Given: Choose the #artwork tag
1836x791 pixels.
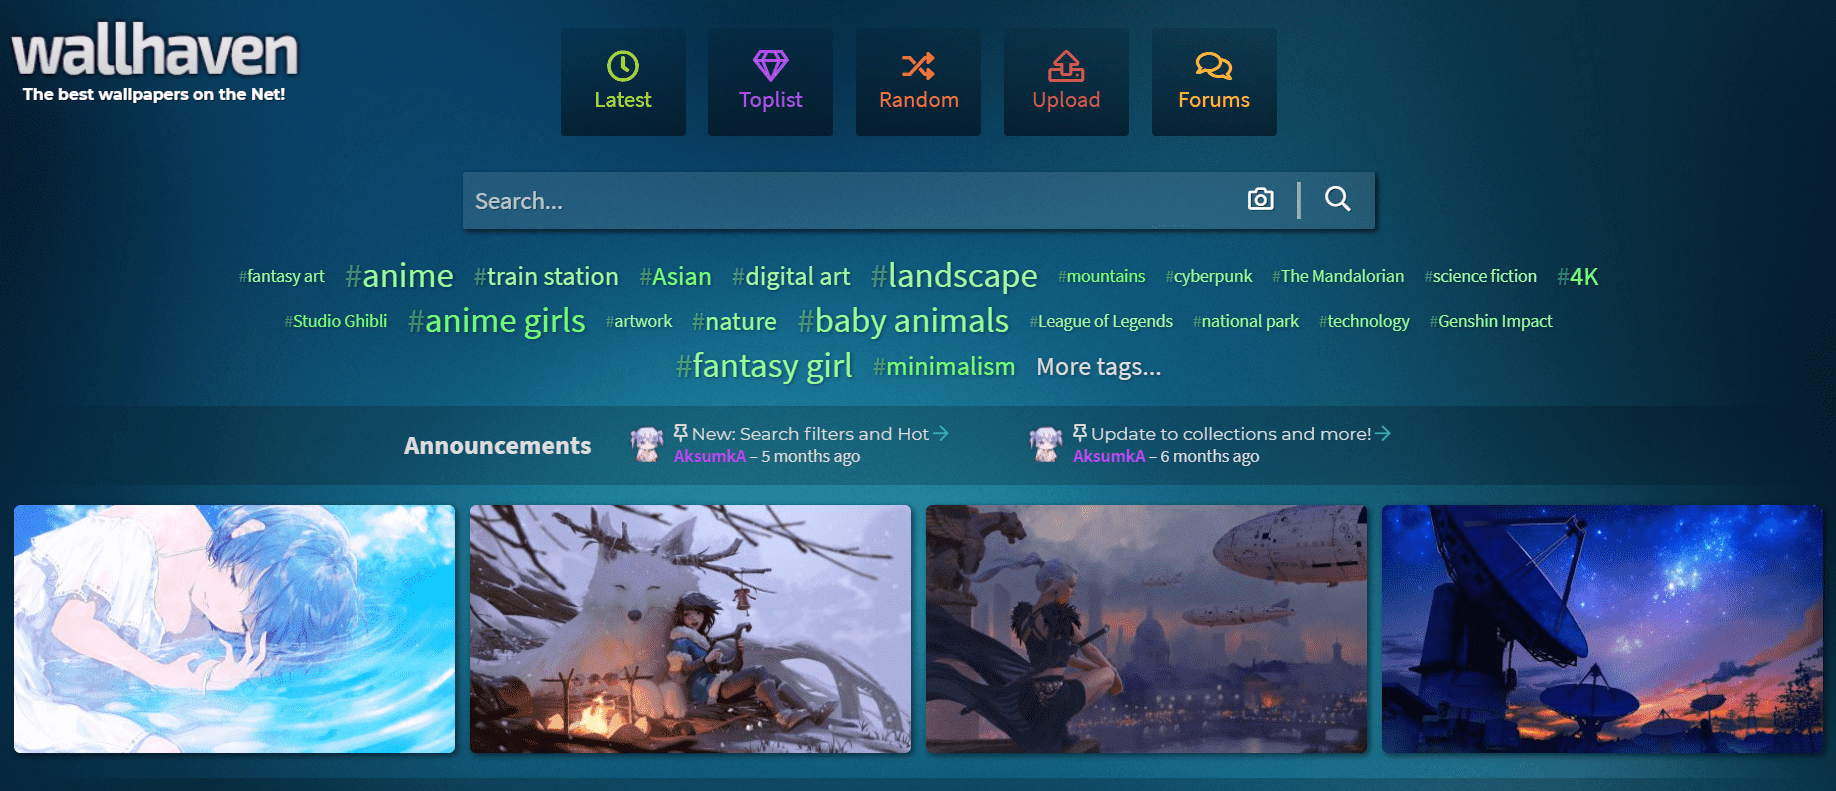Looking at the screenshot, I should coord(638,321).
